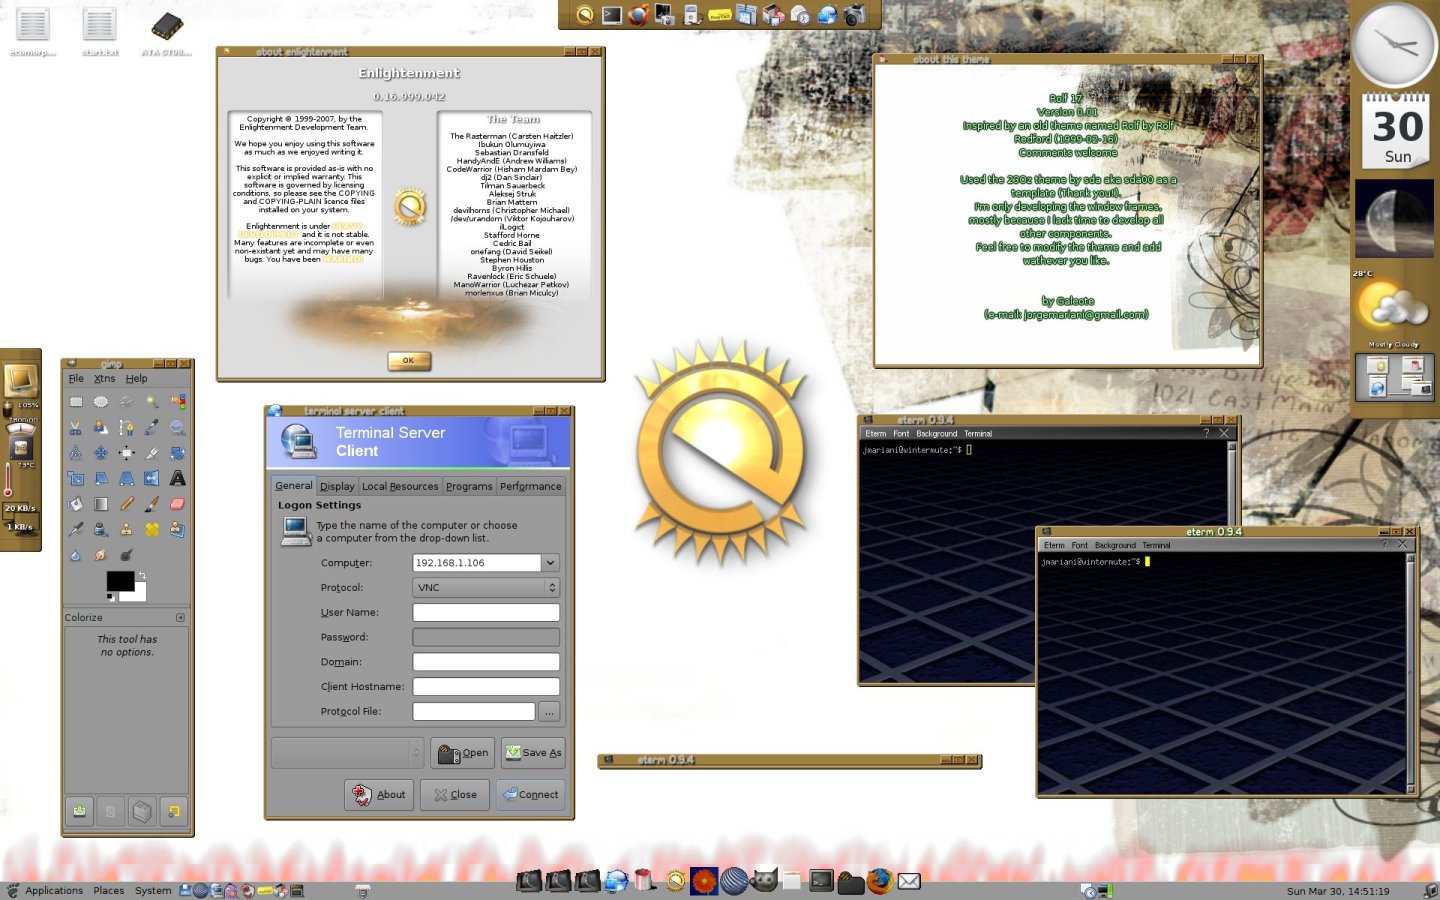Click the orange flower icon in bottom dock
1440x900 pixels.
705,881
